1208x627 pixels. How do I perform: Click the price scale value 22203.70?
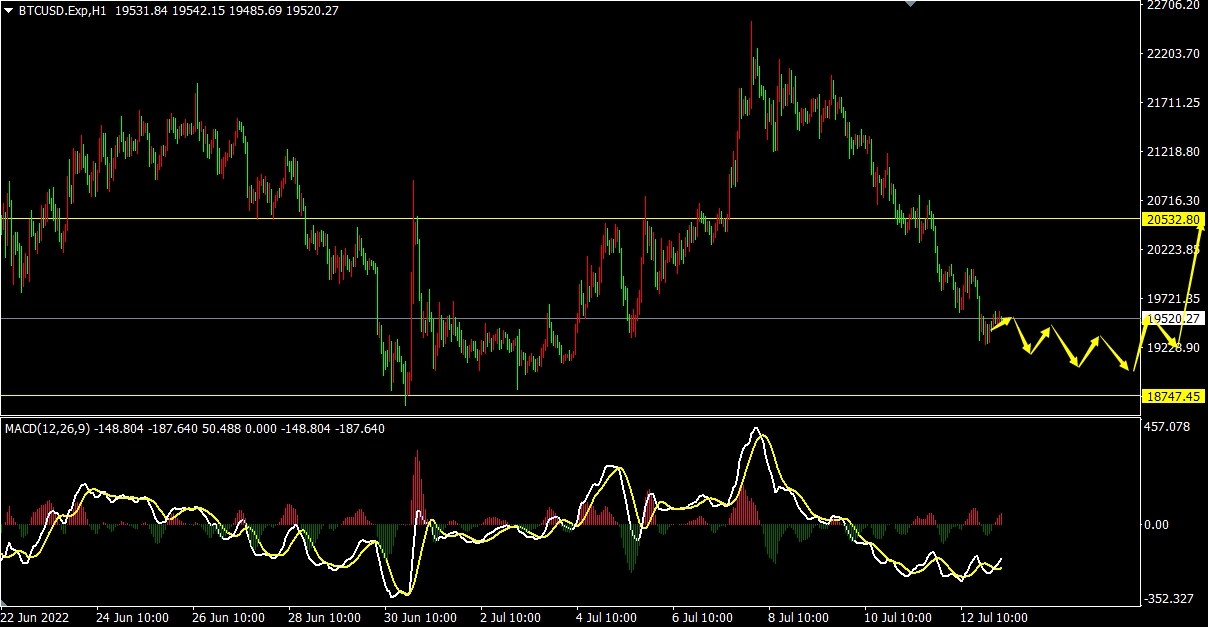[x=1174, y=54]
